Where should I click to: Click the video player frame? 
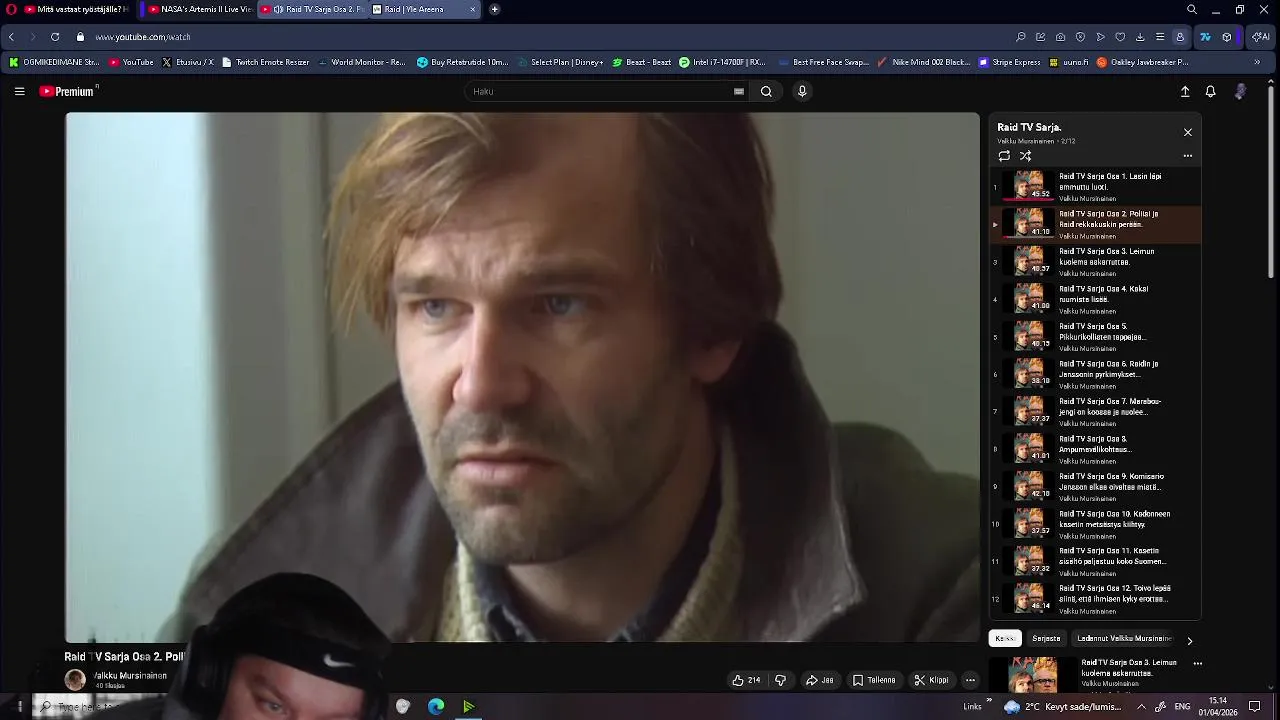coord(522,377)
